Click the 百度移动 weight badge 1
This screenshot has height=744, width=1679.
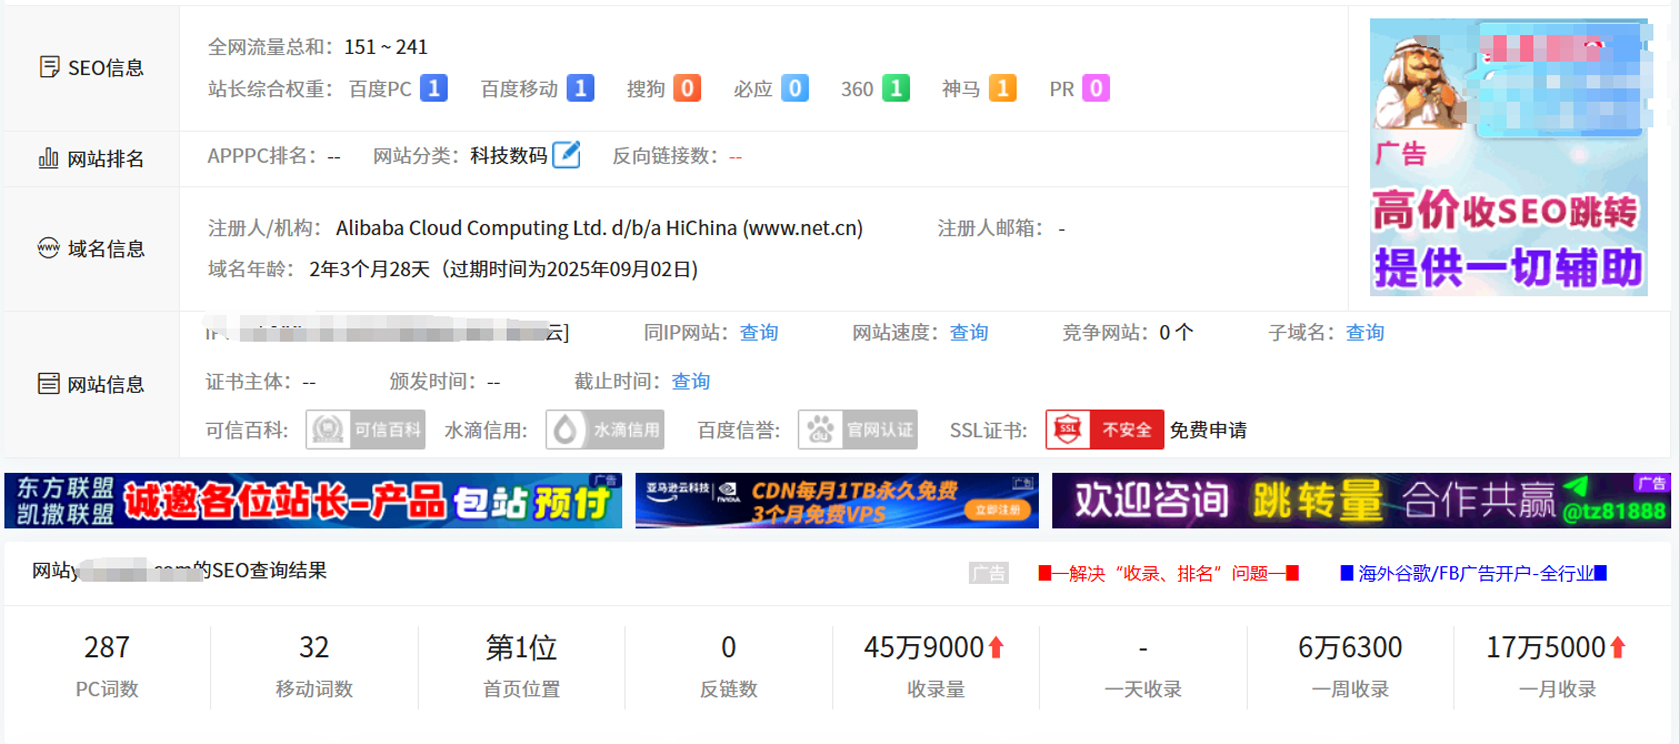[x=580, y=88]
